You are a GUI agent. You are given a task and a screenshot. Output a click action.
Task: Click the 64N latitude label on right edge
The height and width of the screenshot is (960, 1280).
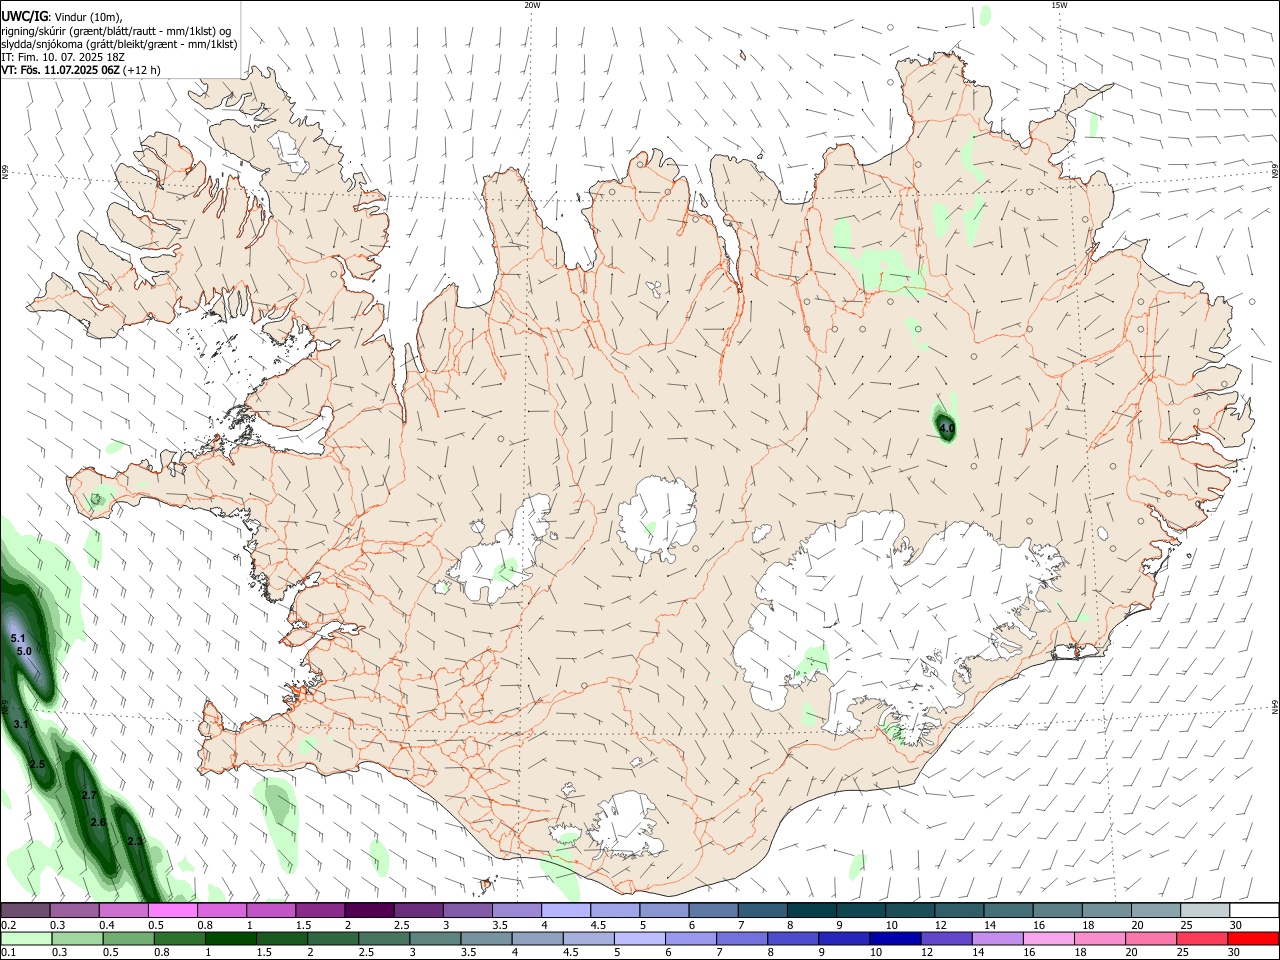coord(1275,707)
